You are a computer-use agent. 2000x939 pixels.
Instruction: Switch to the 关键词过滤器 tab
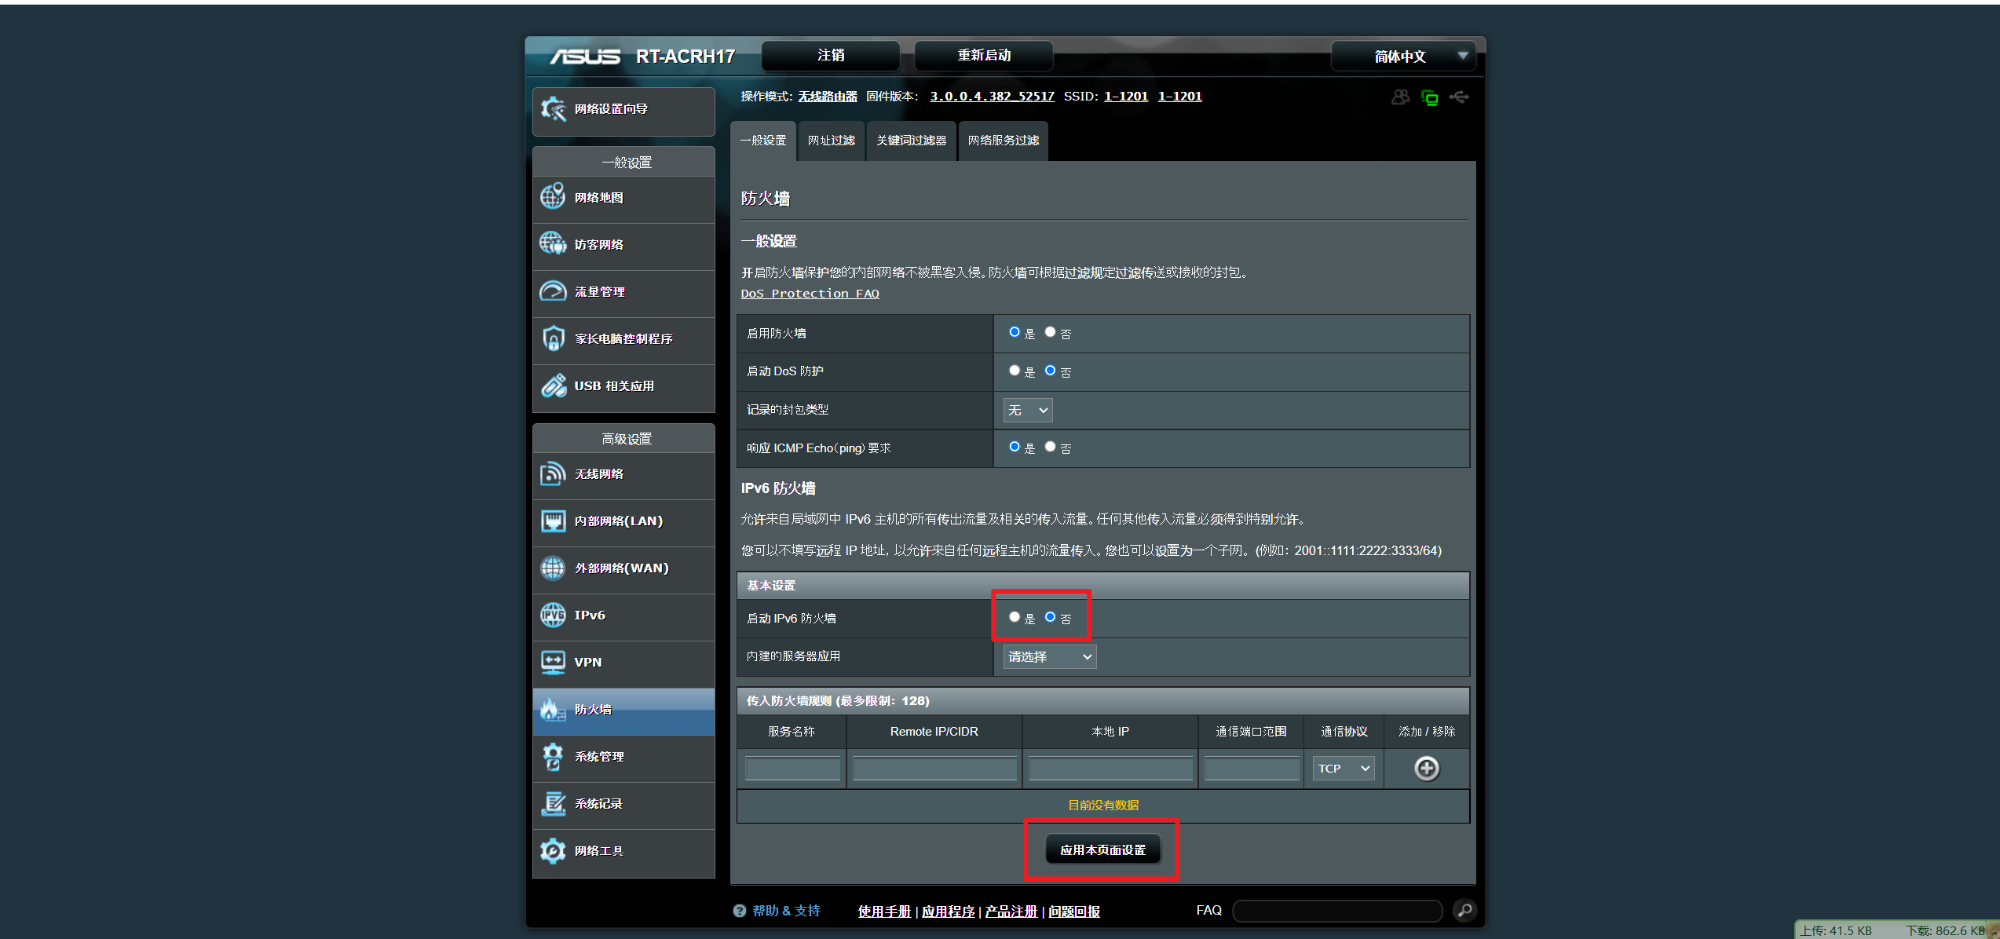(911, 140)
